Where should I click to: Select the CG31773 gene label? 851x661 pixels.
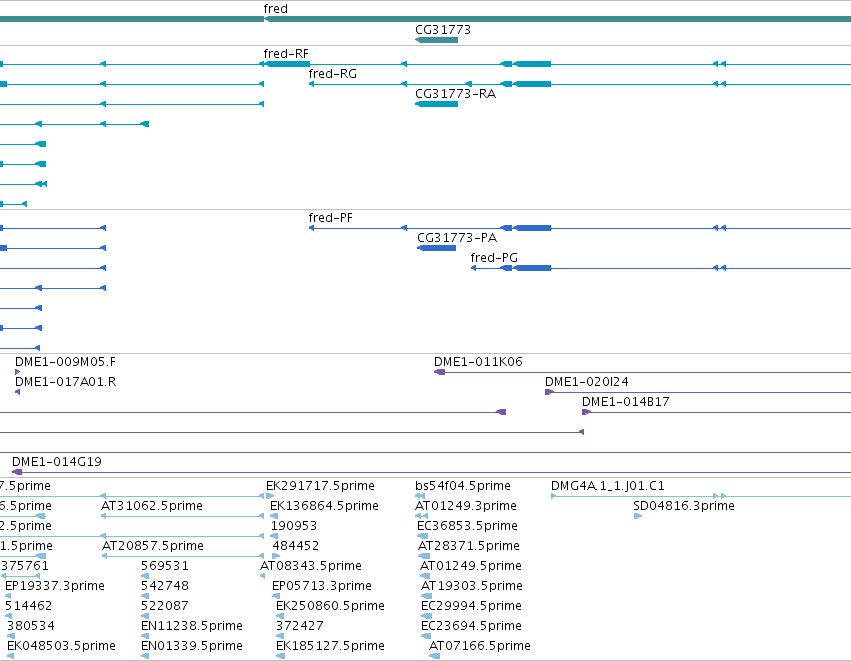pos(443,30)
